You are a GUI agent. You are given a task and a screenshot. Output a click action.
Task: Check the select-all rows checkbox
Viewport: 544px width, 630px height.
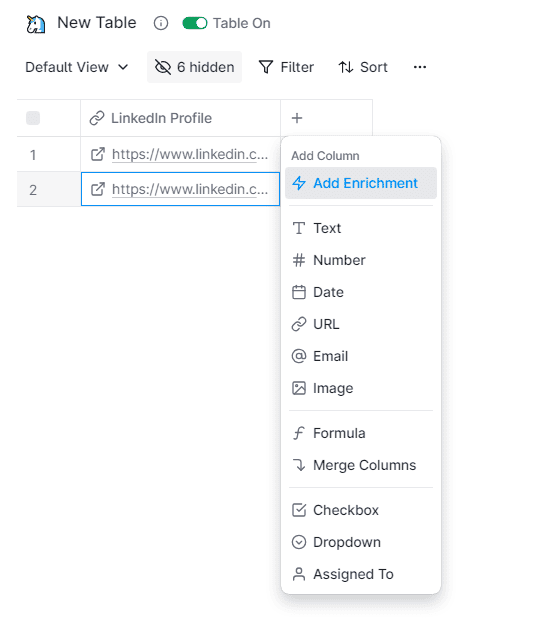(33, 118)
